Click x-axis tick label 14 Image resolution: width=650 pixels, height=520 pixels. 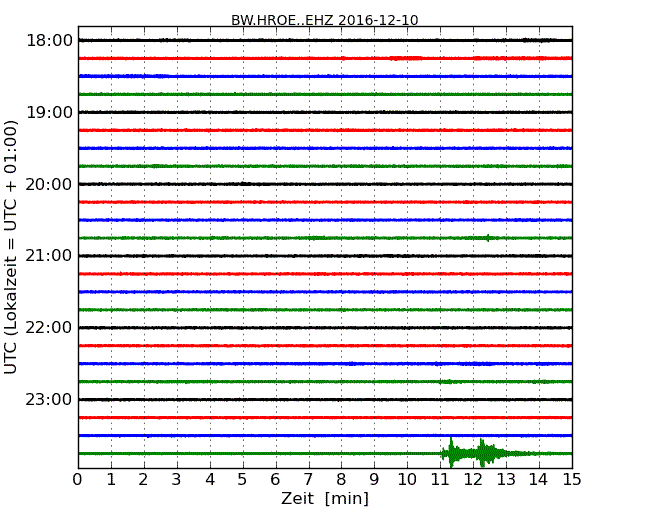(539, 479)
